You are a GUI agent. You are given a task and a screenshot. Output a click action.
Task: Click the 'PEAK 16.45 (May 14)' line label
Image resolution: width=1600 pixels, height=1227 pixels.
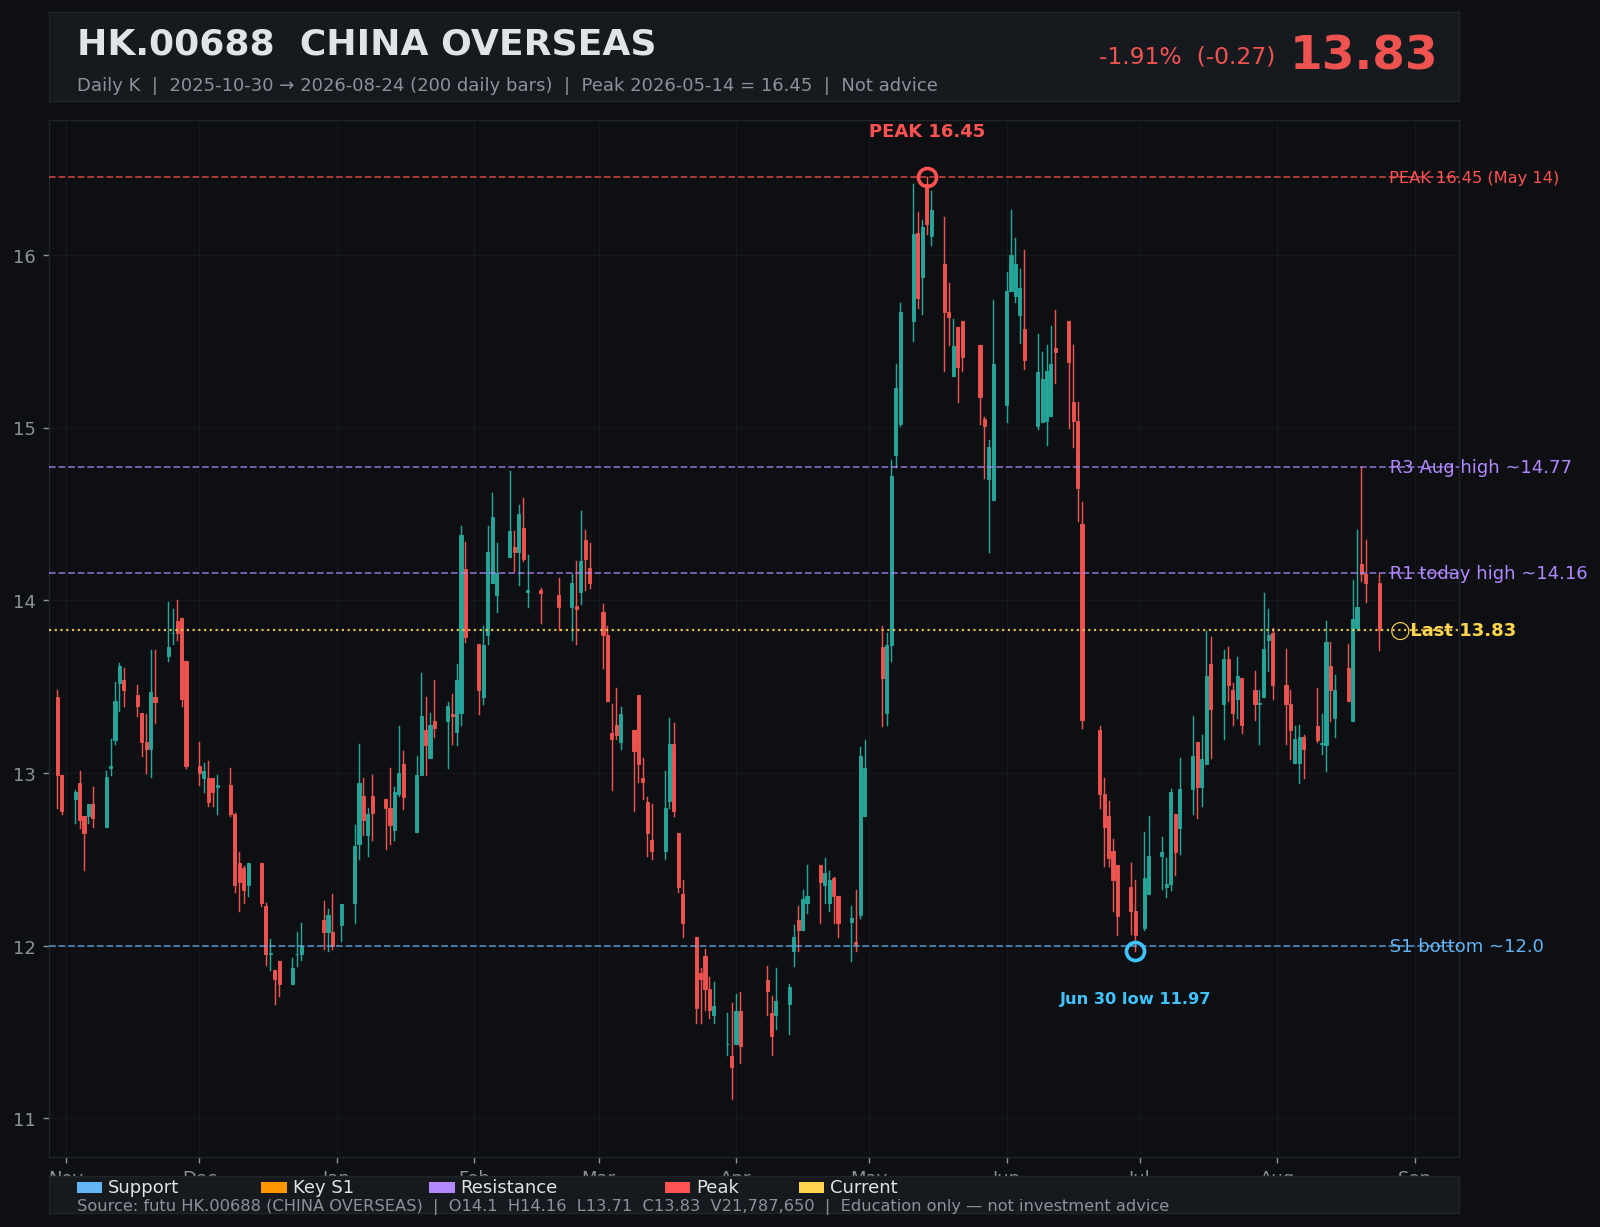[x=1474, y=177]
